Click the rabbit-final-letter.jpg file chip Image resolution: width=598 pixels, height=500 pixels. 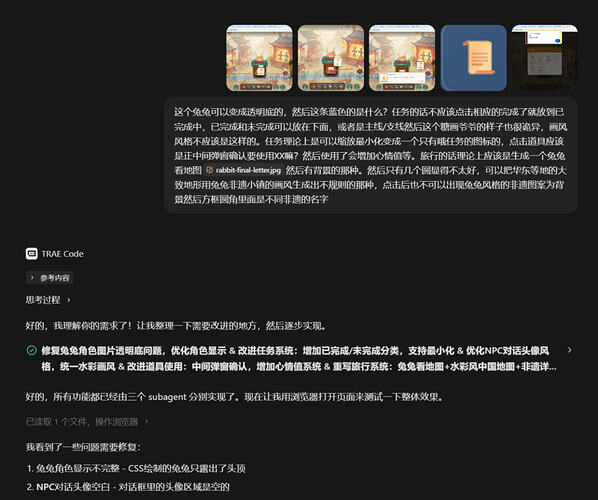coord(244,170)
